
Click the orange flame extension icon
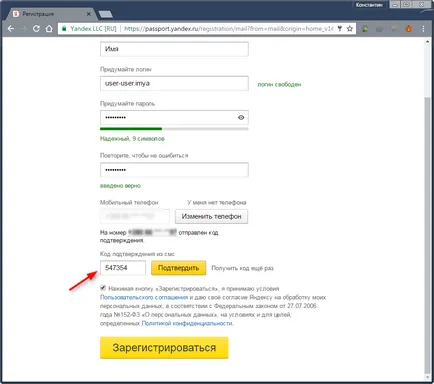coord(409,29)
